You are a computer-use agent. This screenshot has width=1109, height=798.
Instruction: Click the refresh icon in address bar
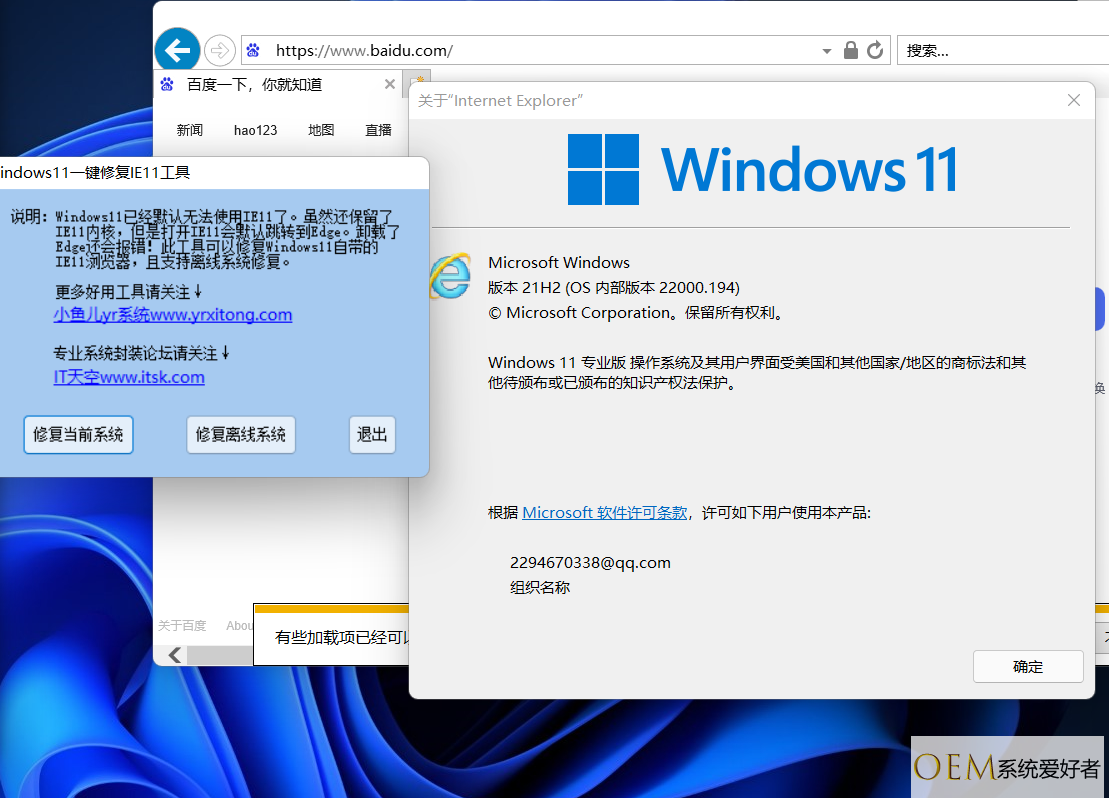tap(875, 50)
